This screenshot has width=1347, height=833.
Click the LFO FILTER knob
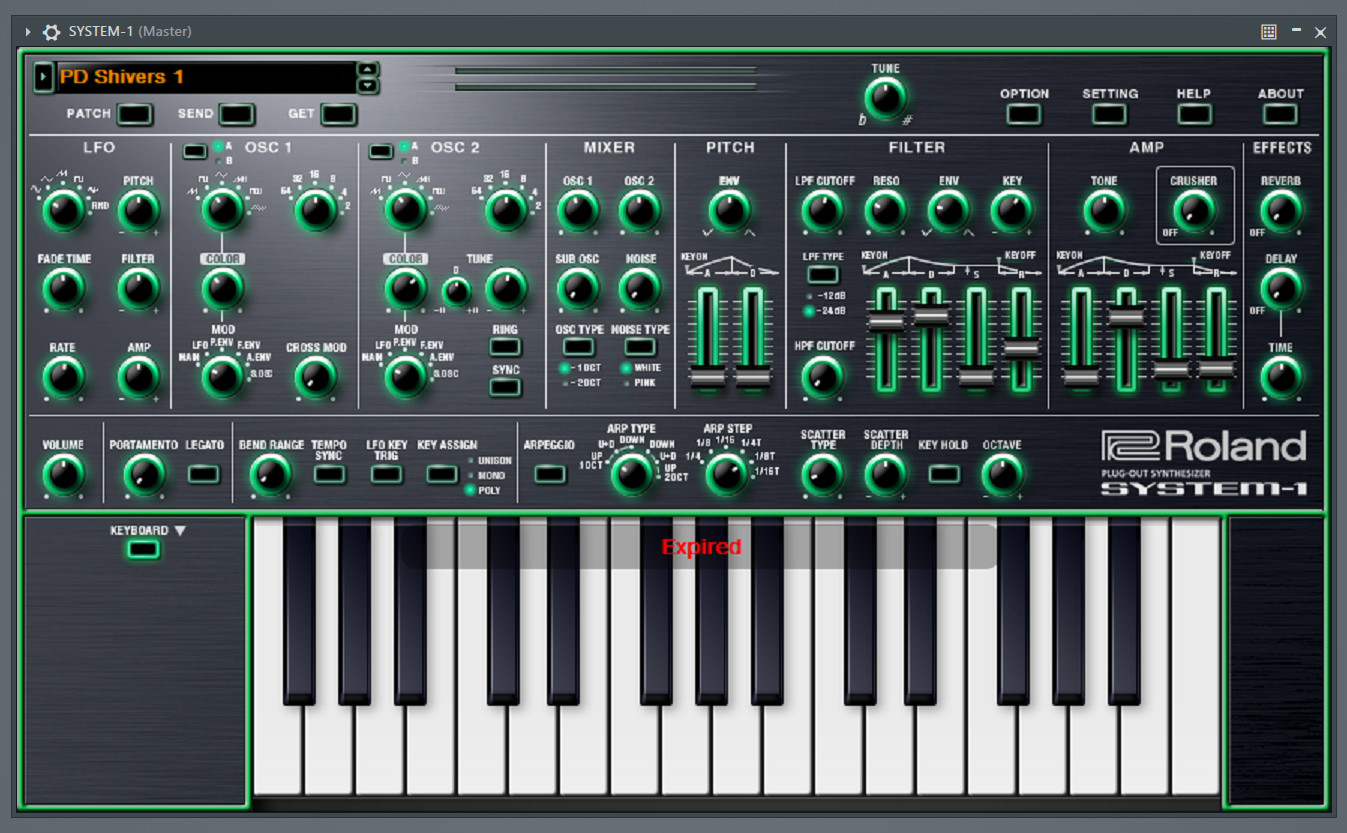click(138, 289)
